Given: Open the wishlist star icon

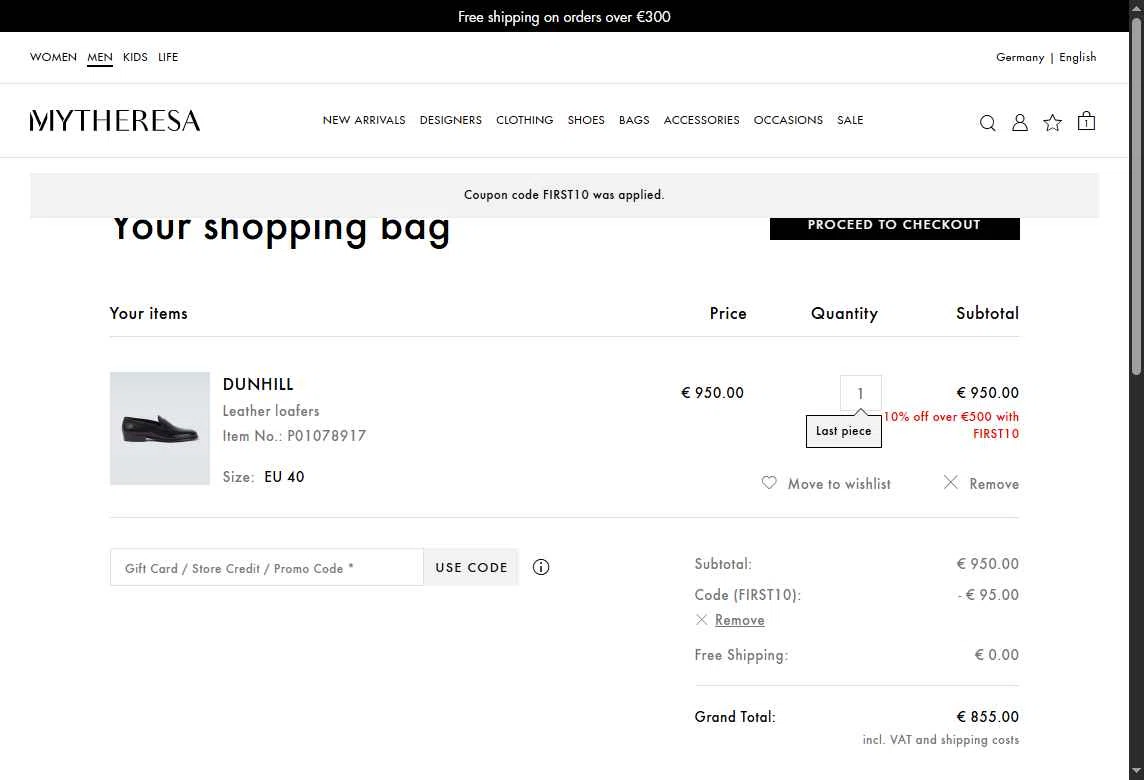Looking at the screenshot, I should [x=1052, y=123].
